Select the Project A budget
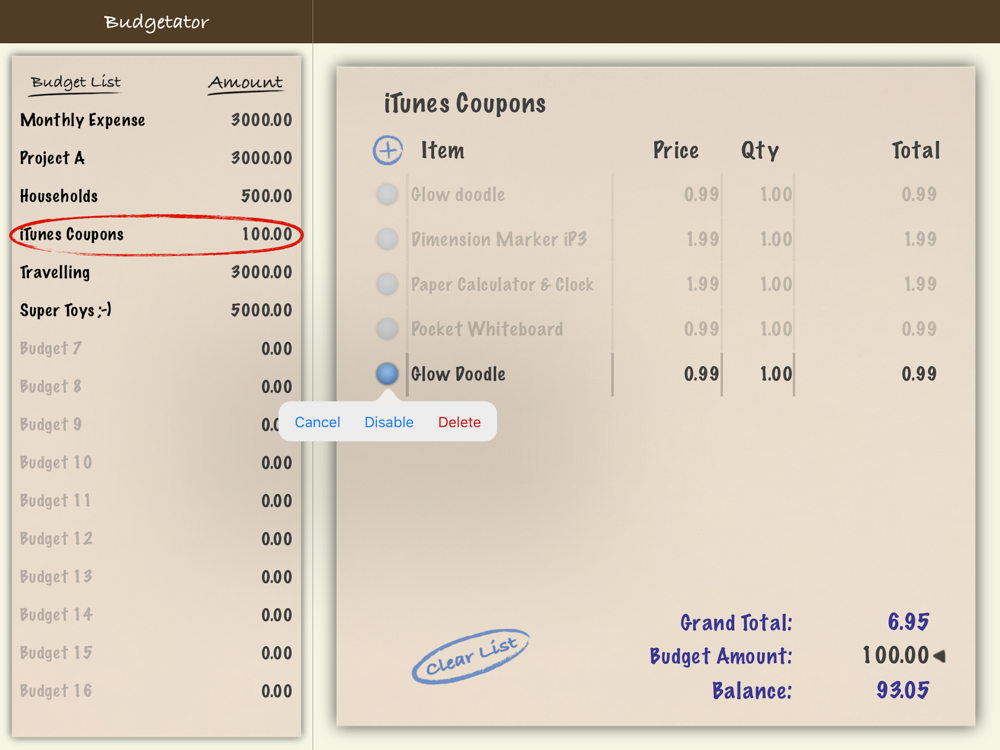This screenshot has width=1000, height=750. (x=156, y=158)
